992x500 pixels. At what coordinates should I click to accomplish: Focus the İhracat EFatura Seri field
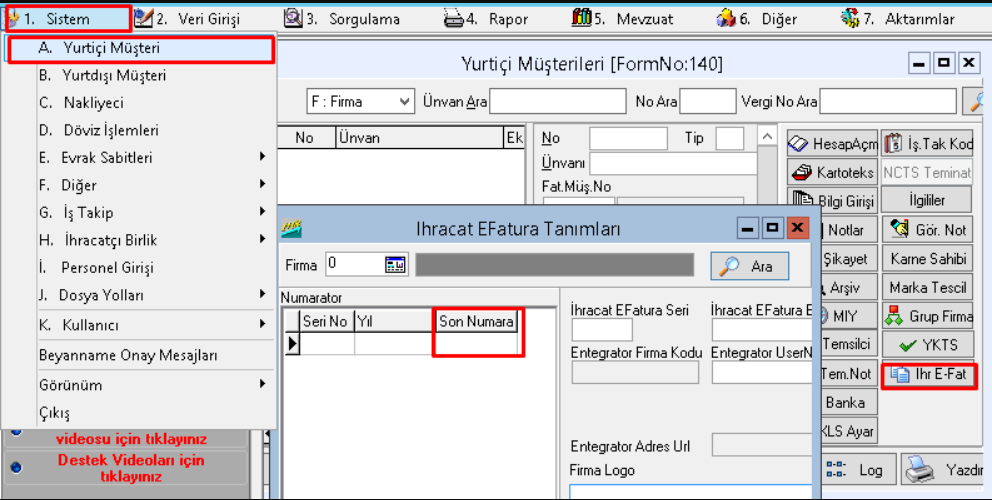[x=602, y=330]
